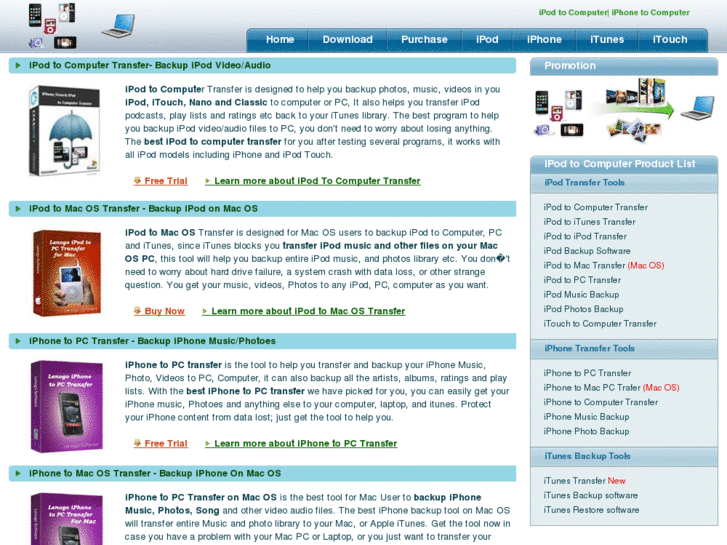
Task: Learn more about iPhone to PC Transfer
Action: coord(306,443)
